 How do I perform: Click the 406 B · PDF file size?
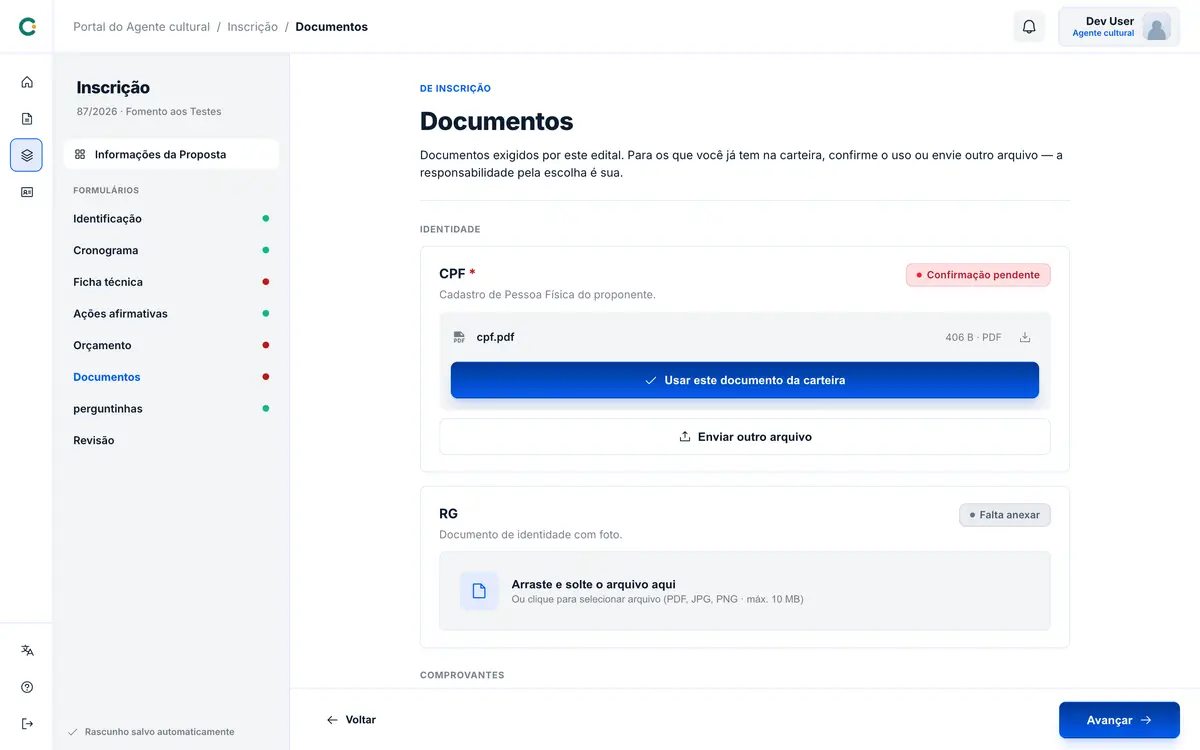(x=973, y=338)
